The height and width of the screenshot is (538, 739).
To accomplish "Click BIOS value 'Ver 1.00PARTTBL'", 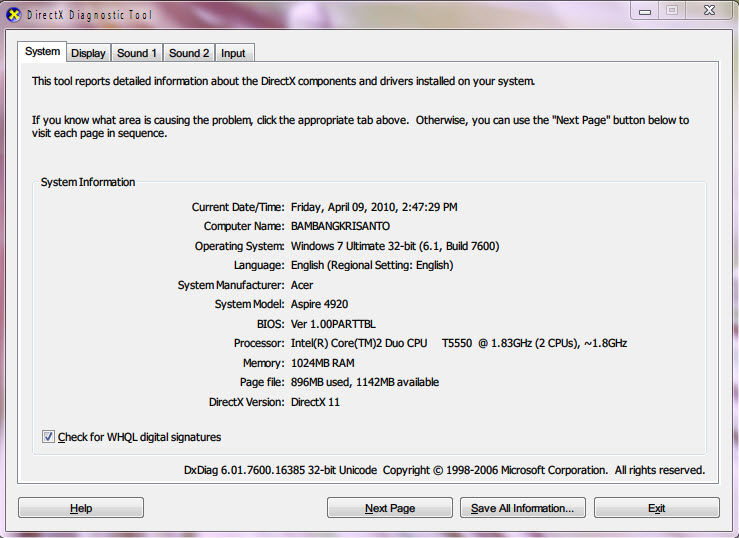I will coord(333,324).
